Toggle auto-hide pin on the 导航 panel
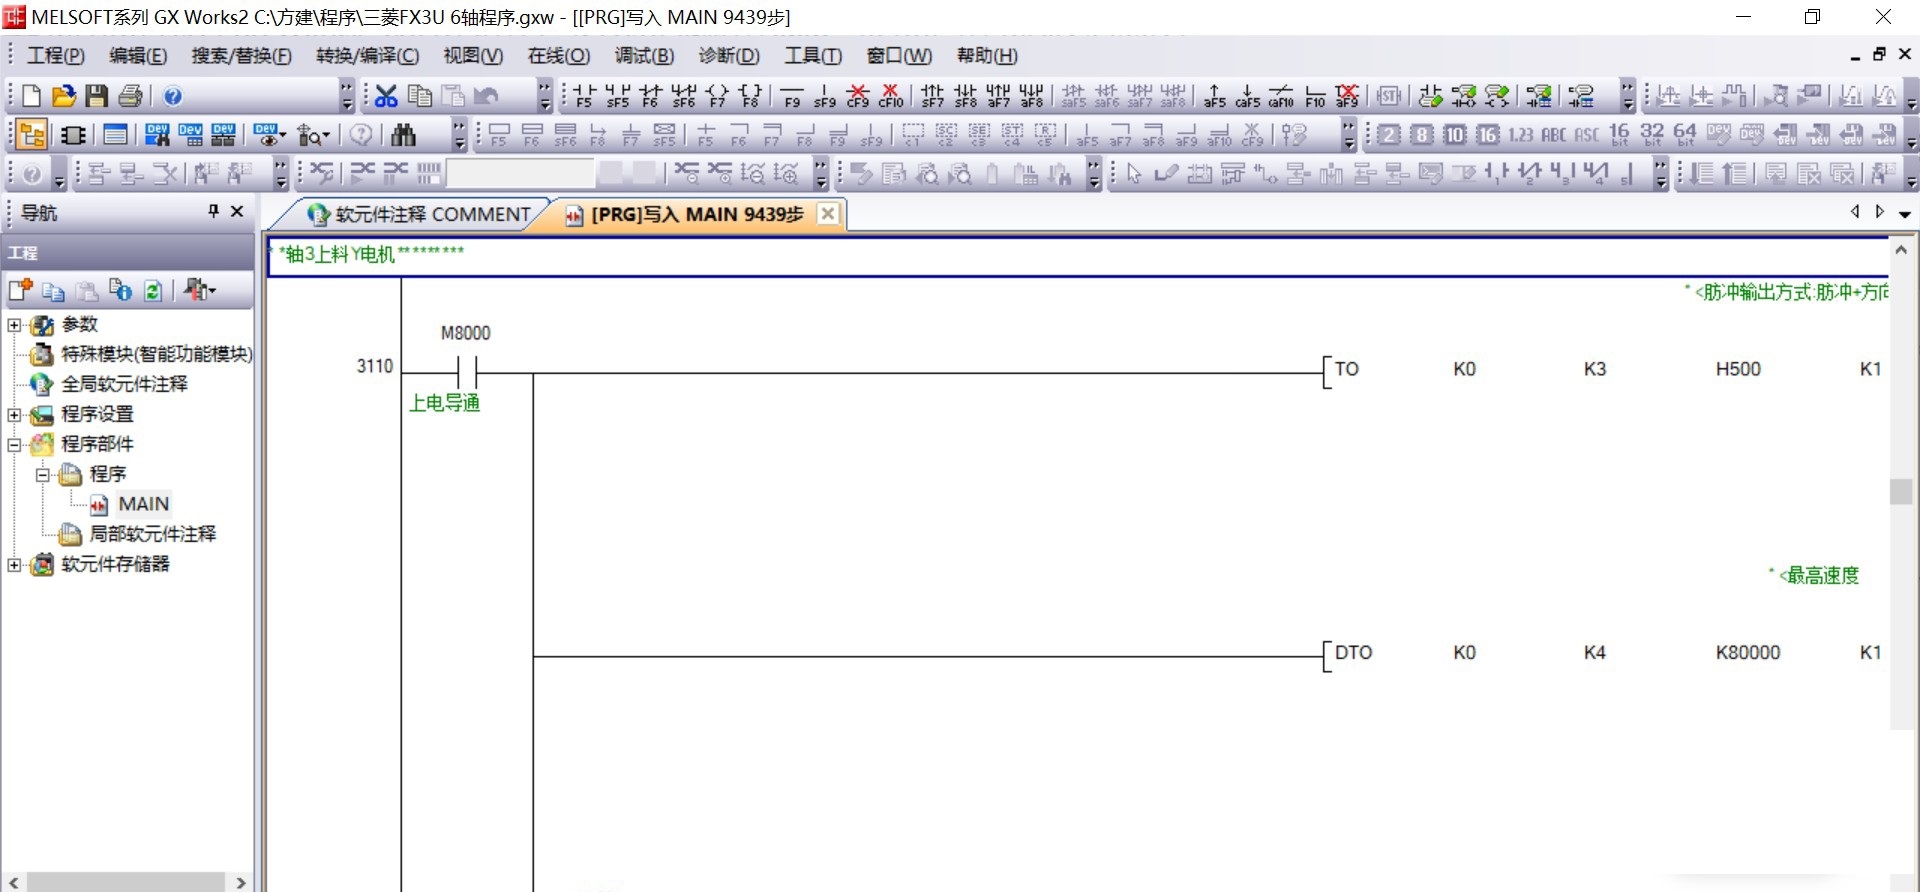This screenshot has height=892, width=1920. [213, 211]
